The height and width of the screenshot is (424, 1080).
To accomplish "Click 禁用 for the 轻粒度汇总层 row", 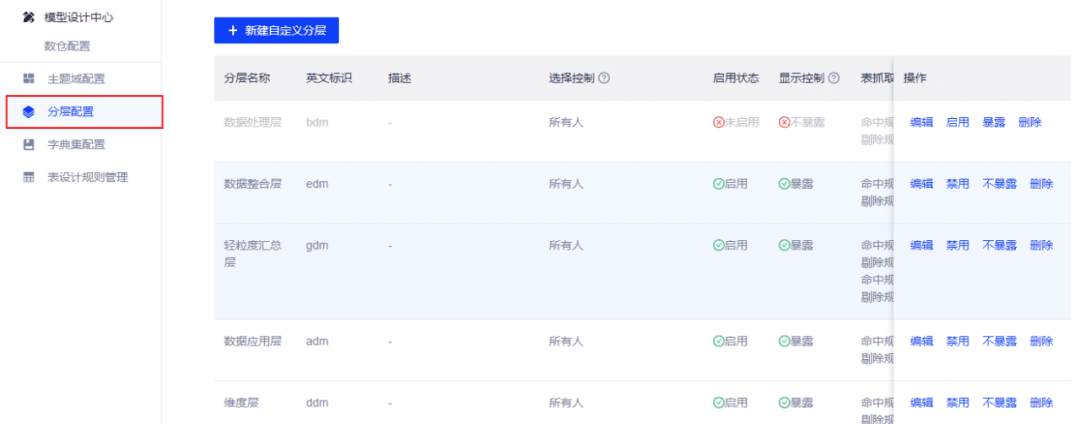I will 957,245.
